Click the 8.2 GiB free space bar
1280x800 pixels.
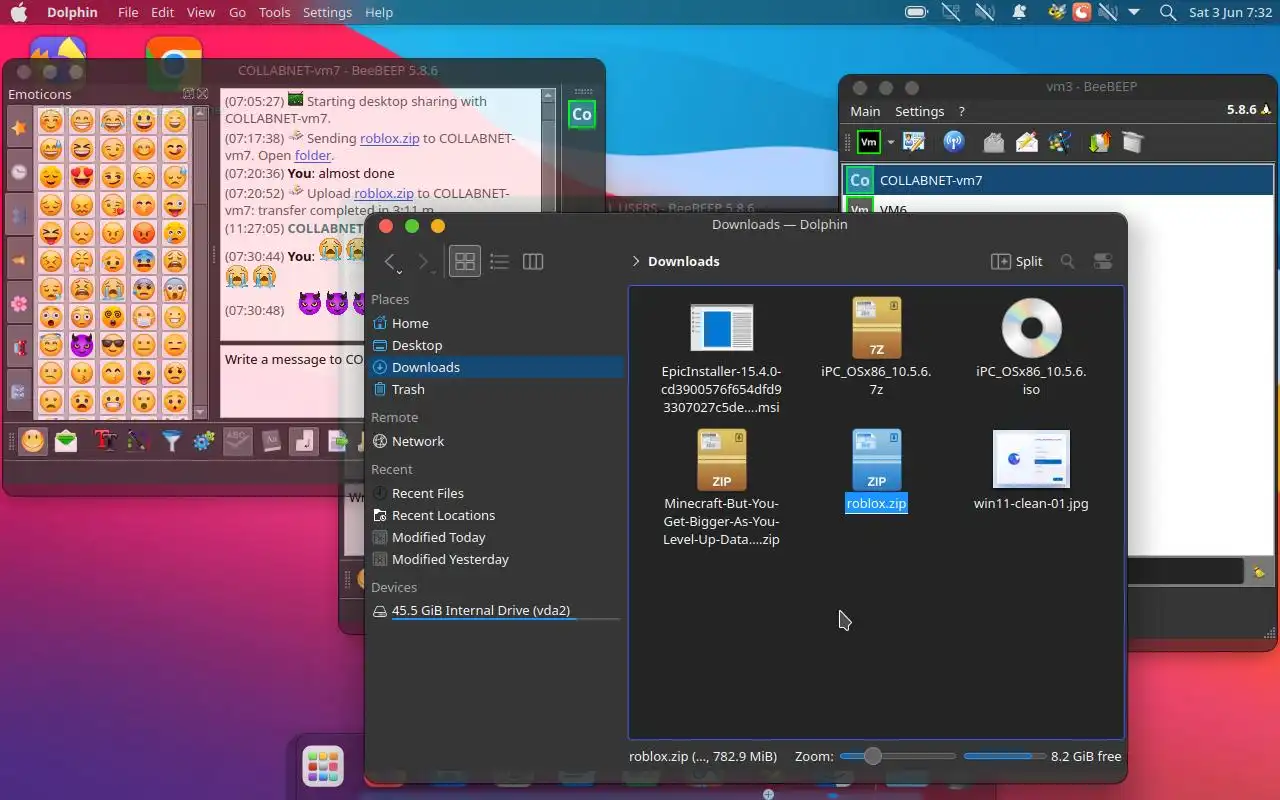[1004, 756]
